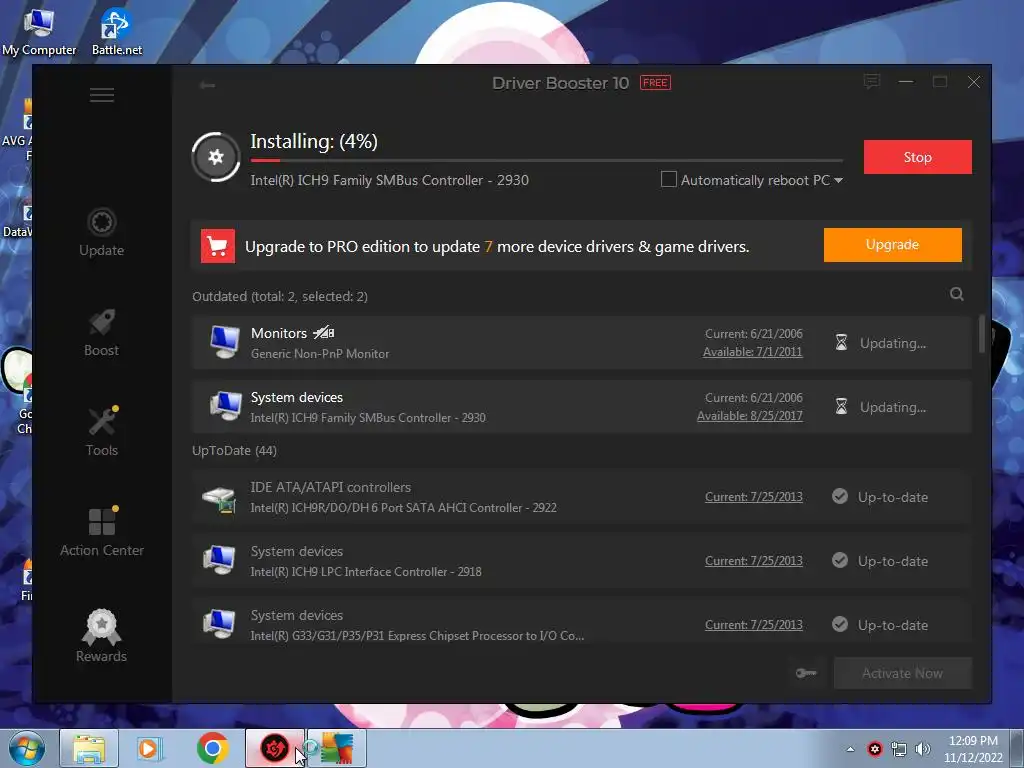Click the SMBus Controller device icon in list
1024x768 pixels.
pos(225,406)
